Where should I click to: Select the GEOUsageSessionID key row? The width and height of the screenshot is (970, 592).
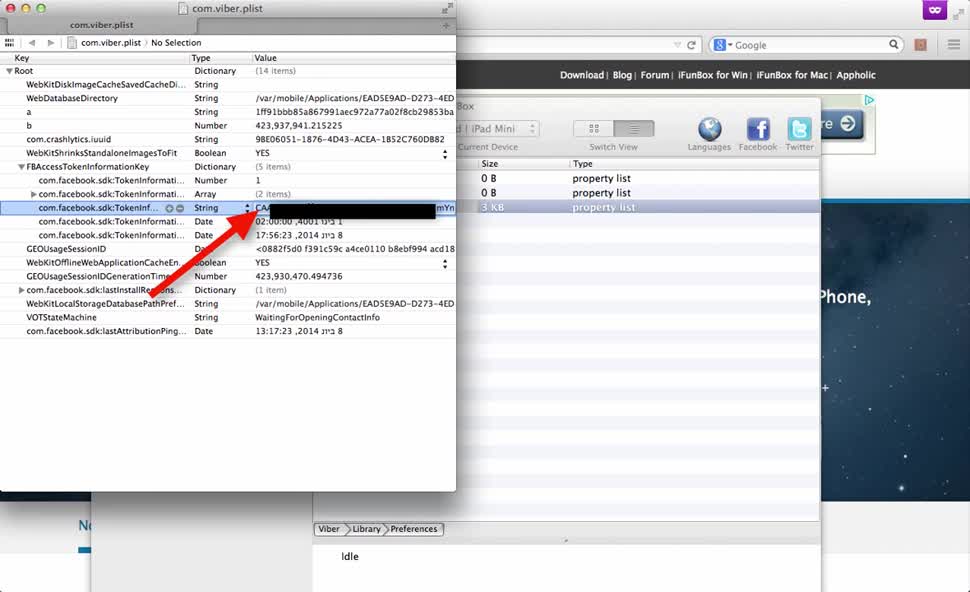tap(228, 249)
